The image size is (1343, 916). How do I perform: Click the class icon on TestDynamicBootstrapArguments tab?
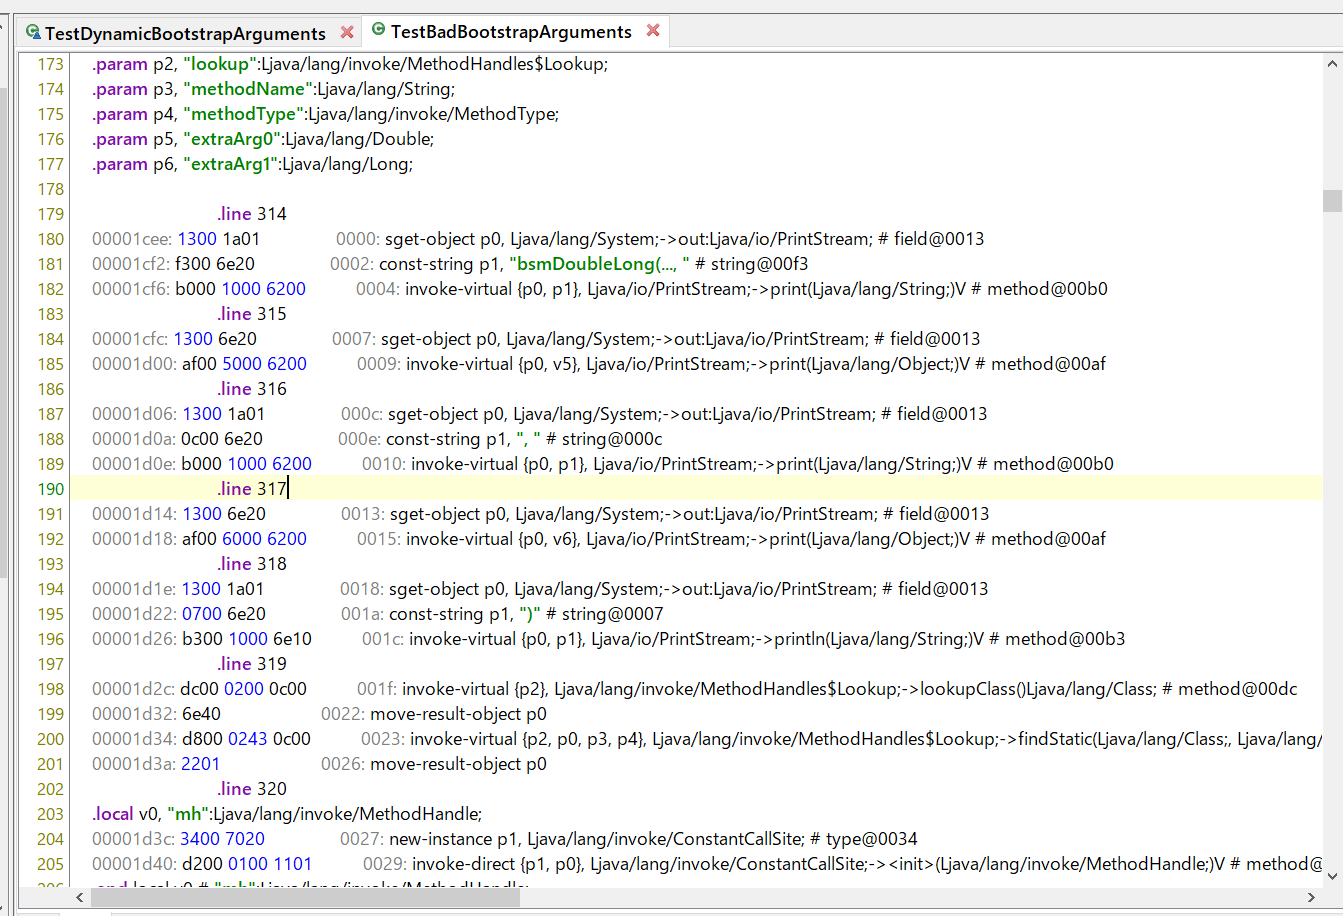coord(34,32)
